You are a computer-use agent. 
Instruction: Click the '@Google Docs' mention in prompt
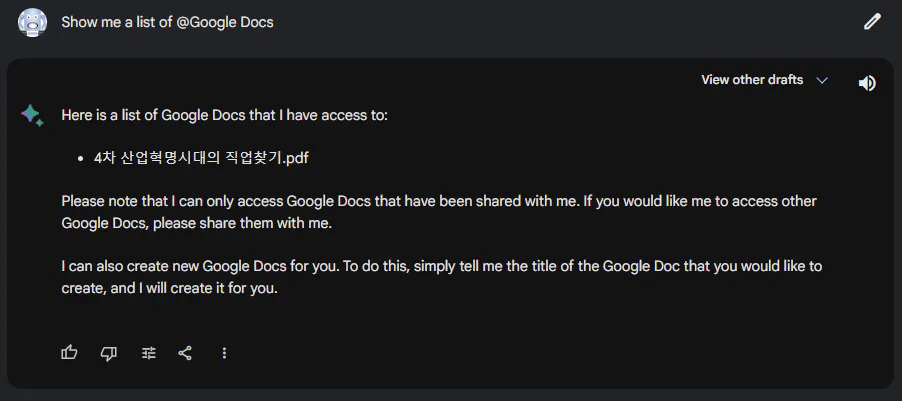(224, 22)
